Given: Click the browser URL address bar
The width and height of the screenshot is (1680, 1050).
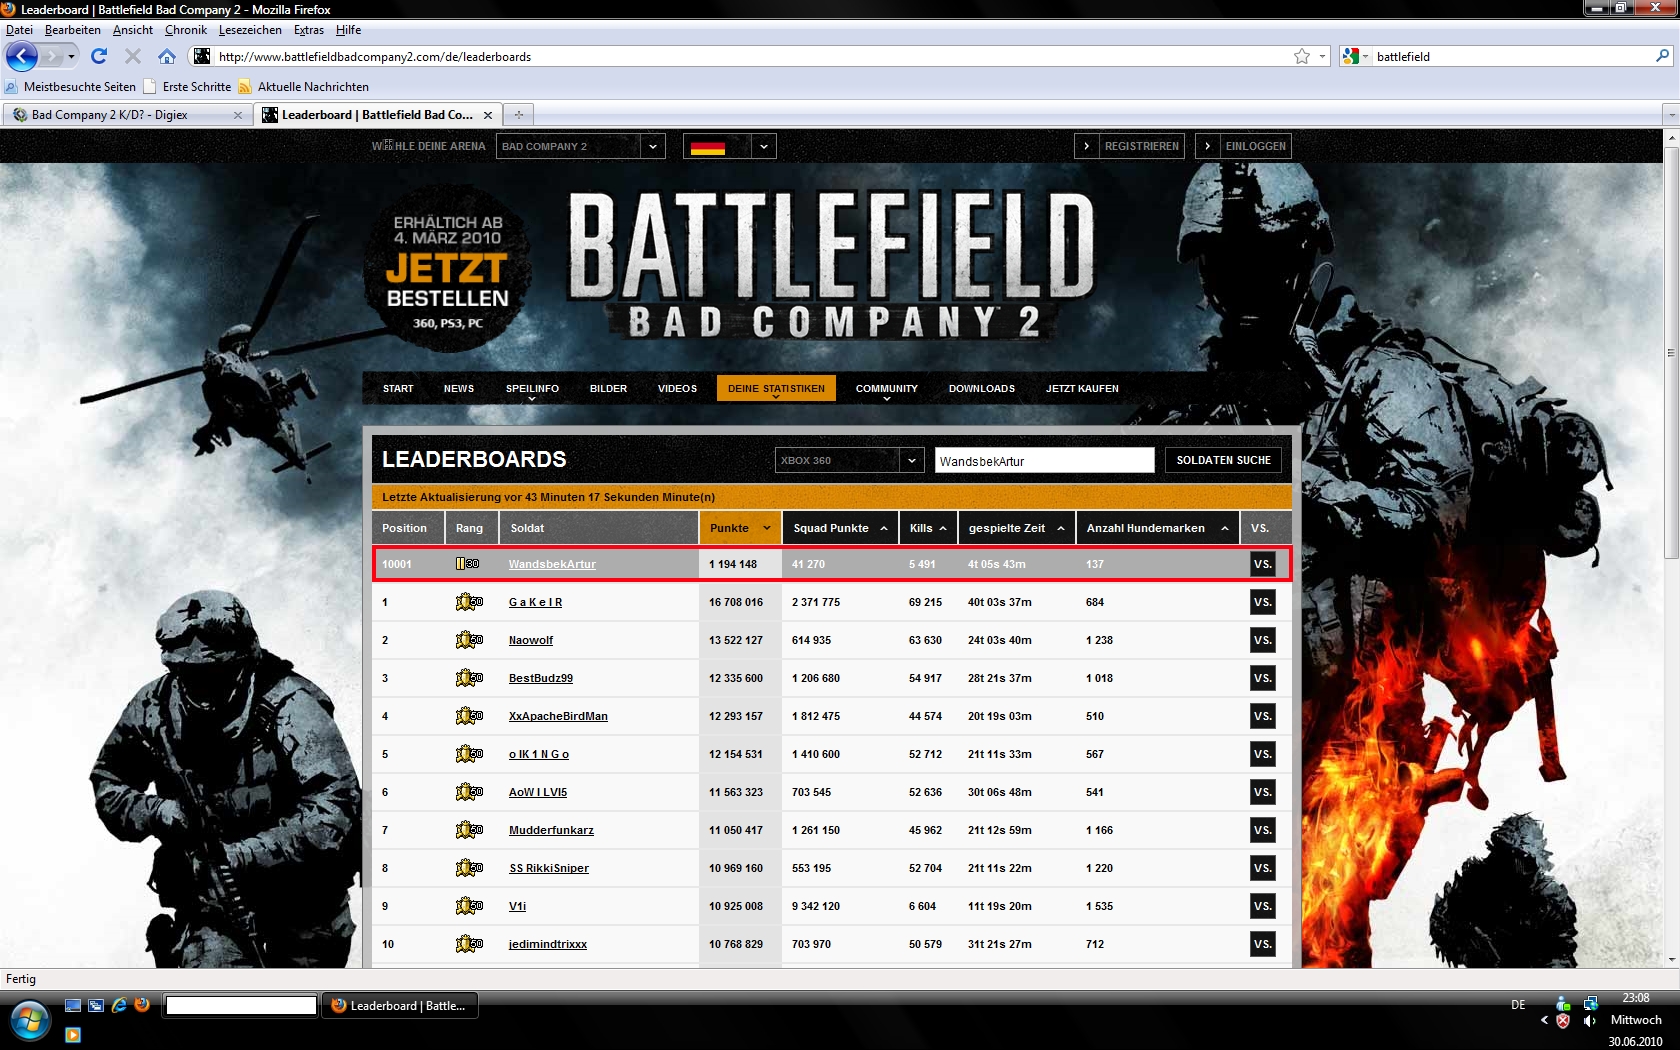Looking at the screenshot, I should [x=750, y=56].
